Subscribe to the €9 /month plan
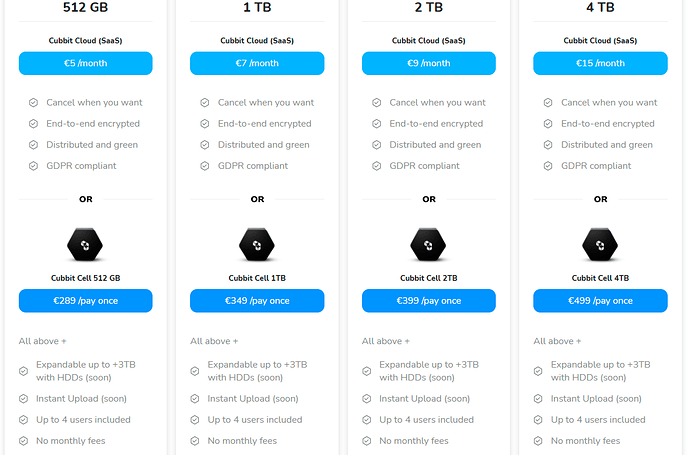 click(429, 63)
